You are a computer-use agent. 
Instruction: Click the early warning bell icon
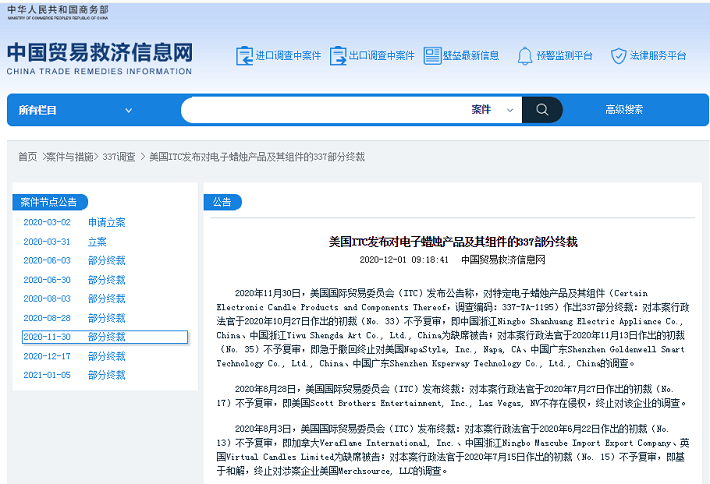(x=525, y=56)
